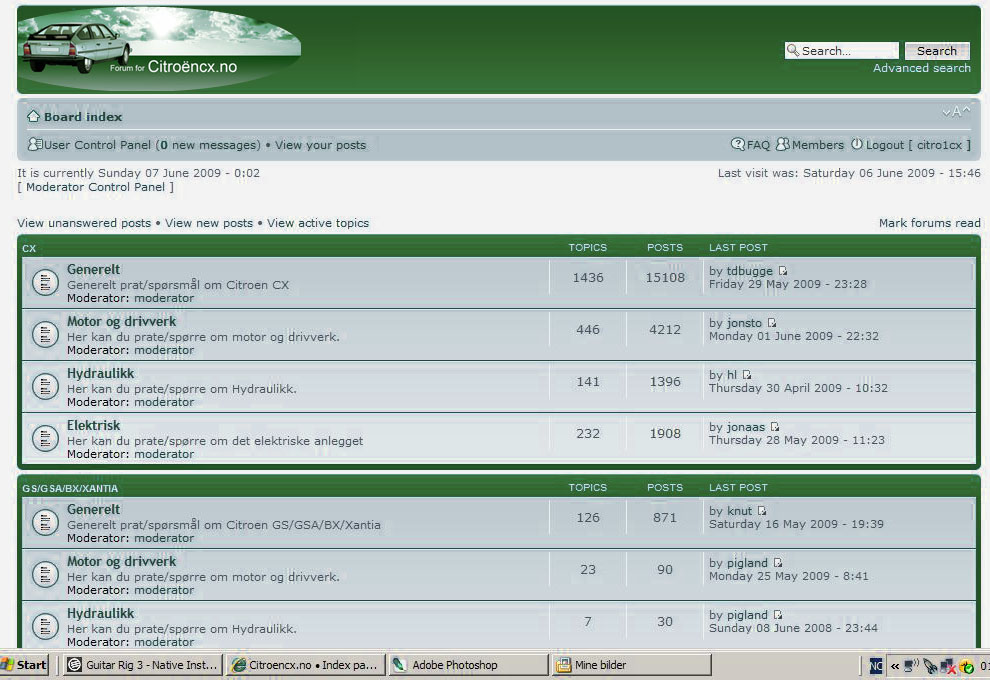The image size is (990, 680).
Task: Click the GS/GSA/BX/Xantia Generelt forum icon
Action: tap(45, 522)
